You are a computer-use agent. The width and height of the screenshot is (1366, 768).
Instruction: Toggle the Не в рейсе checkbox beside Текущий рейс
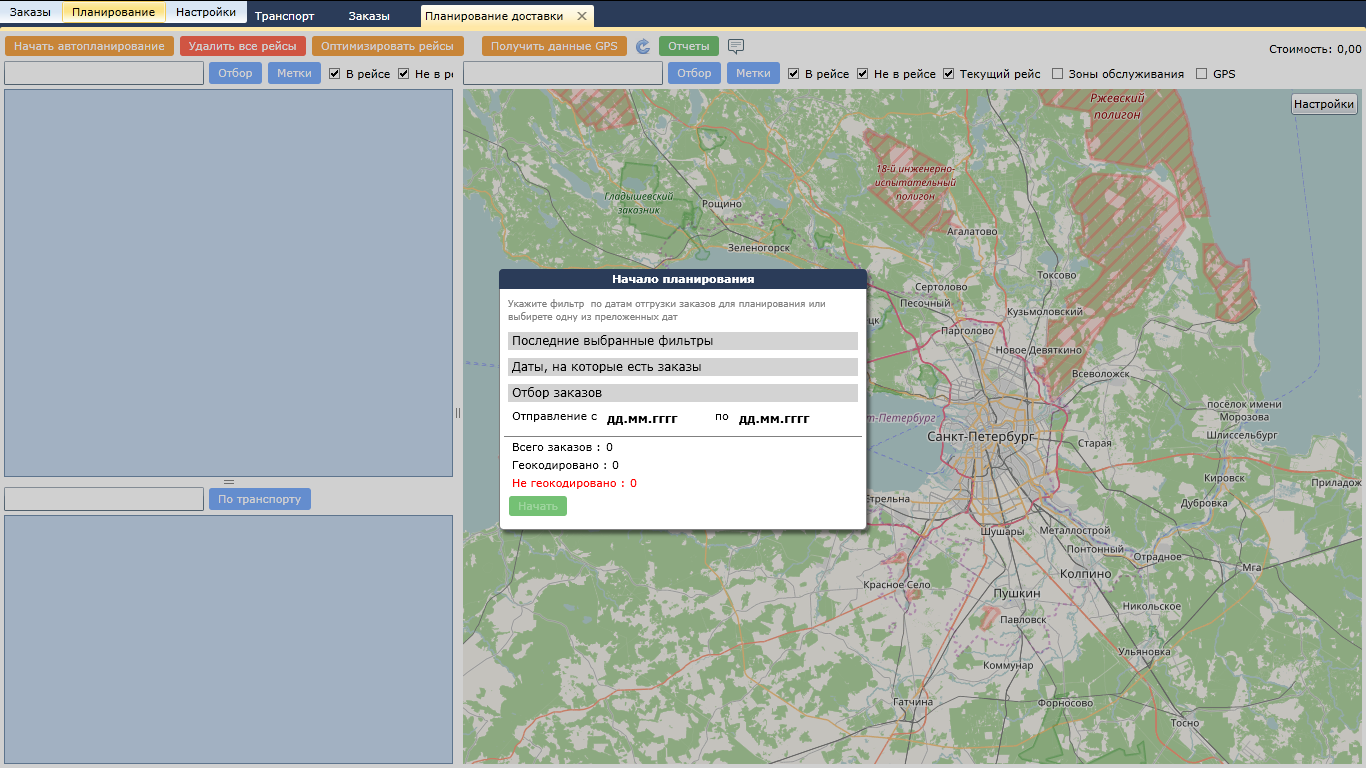[x=863, y=74]
